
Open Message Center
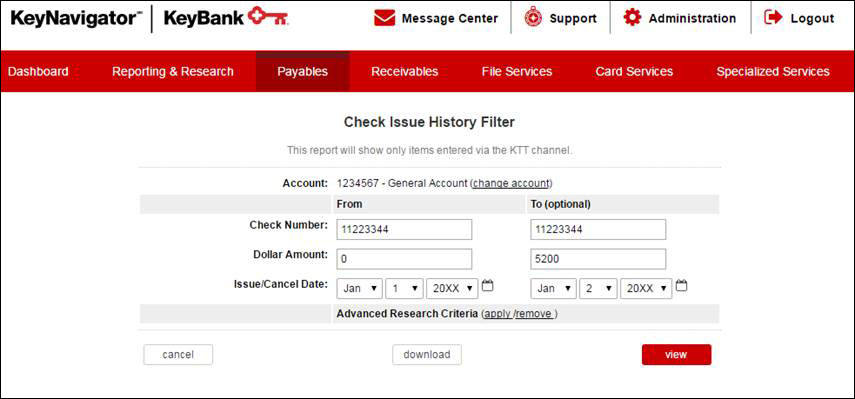point(450,19)
